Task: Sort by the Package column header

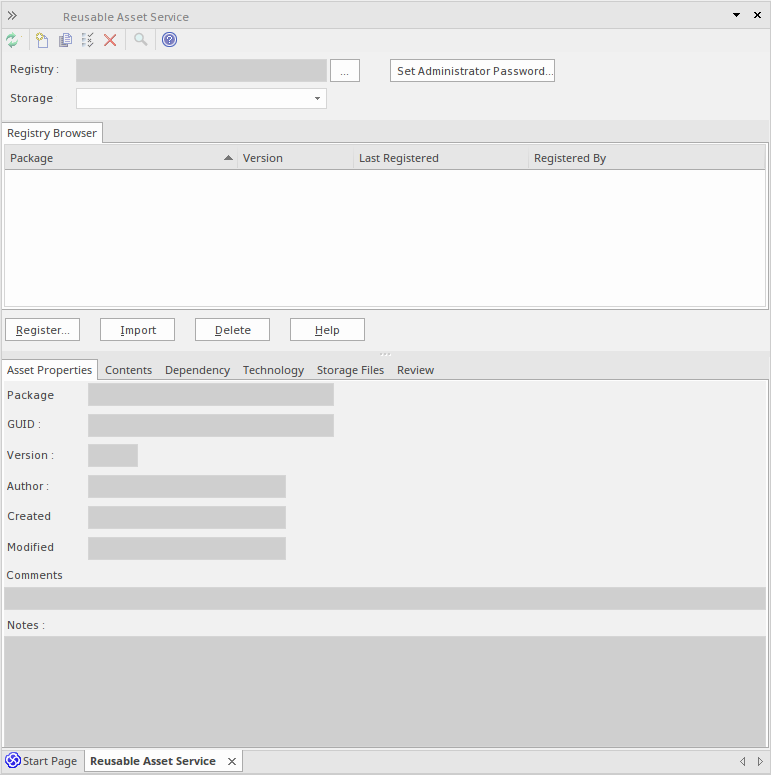Action: click(x=120, y=158)
